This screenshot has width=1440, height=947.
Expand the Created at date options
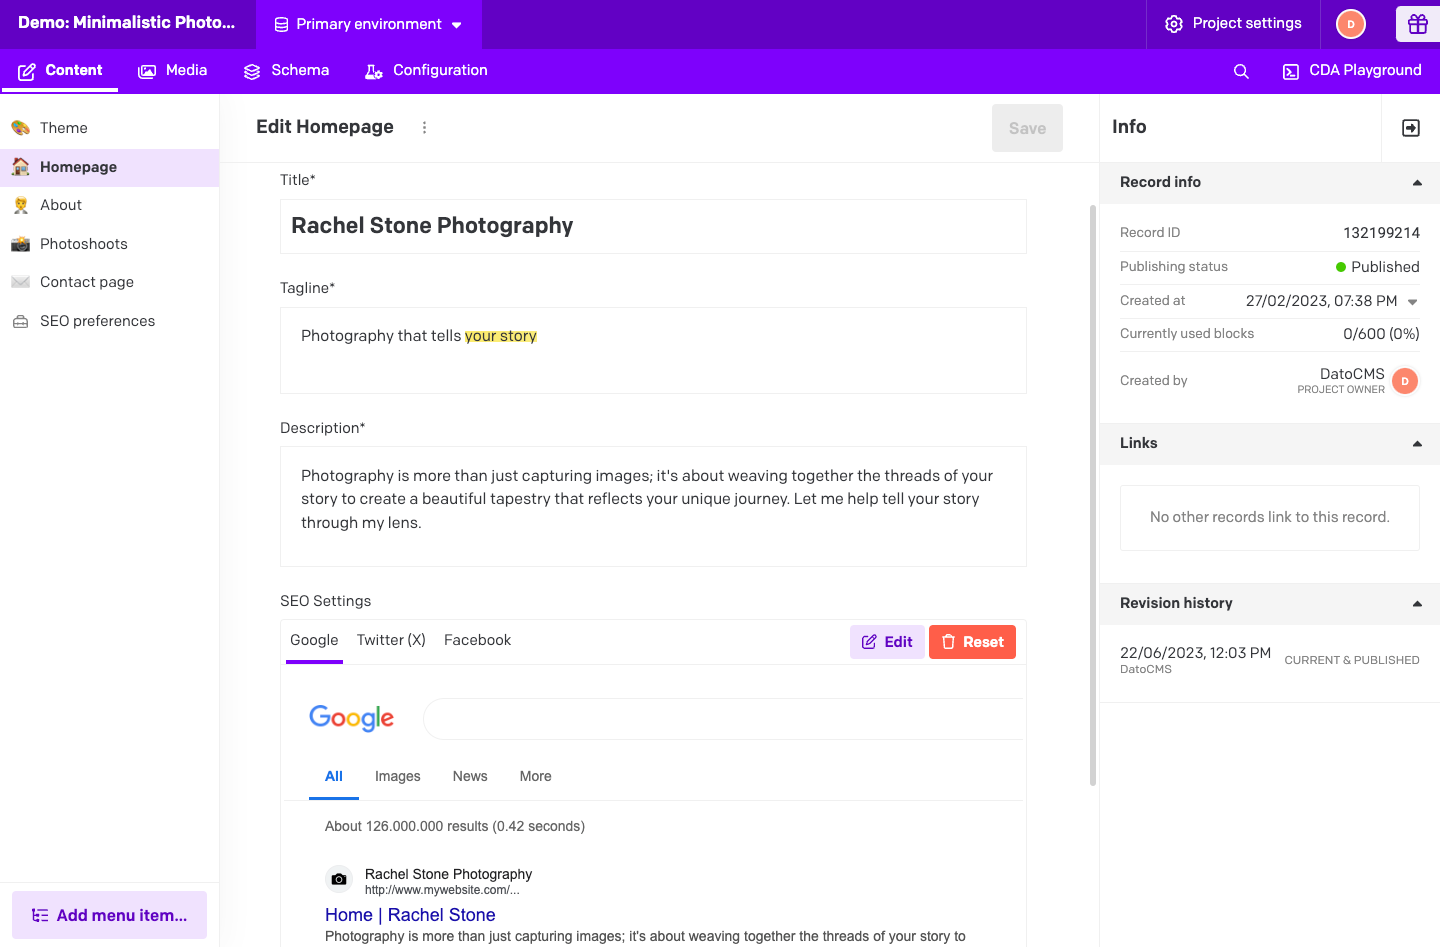click(x=1412, y=301)
